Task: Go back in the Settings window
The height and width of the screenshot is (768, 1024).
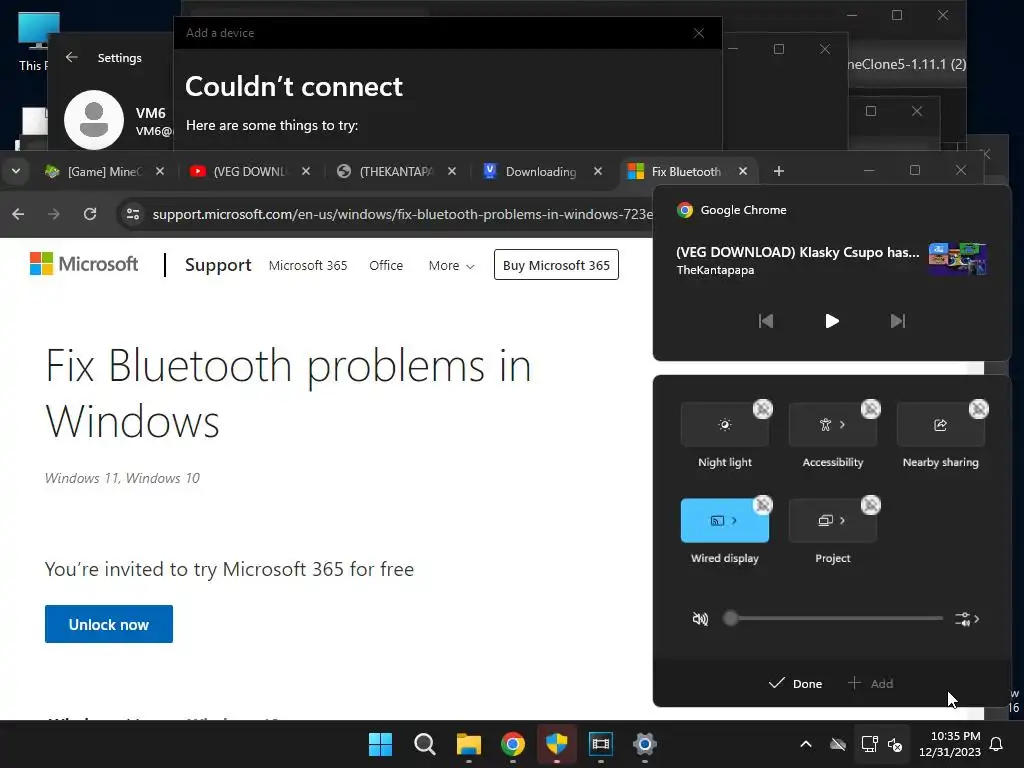Action: (x=72, y=57)
